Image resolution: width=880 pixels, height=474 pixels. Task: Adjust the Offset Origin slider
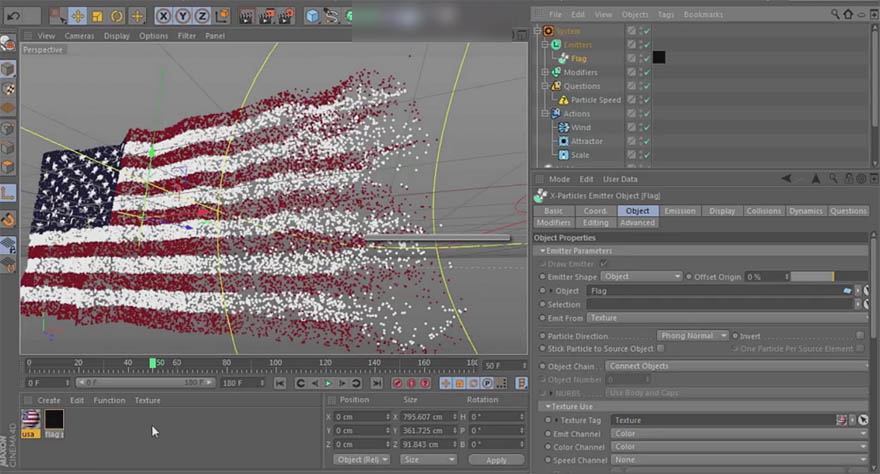click(829, 277)
